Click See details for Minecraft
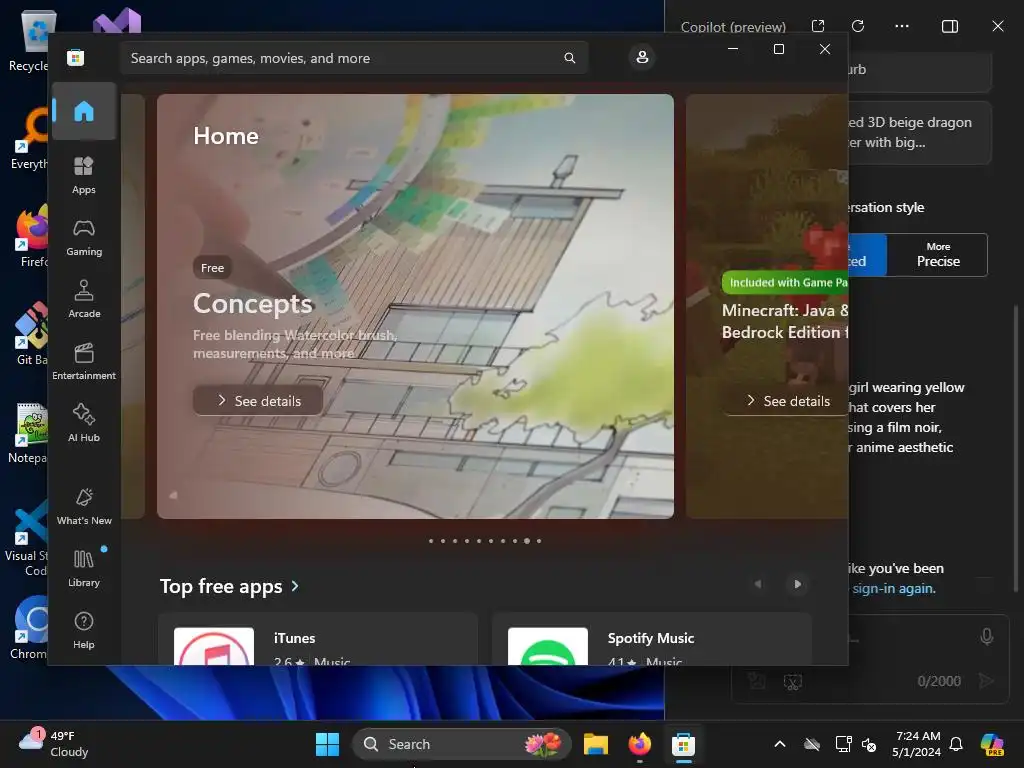Viewport: 1024px width, 768px height. click(787, 401)
